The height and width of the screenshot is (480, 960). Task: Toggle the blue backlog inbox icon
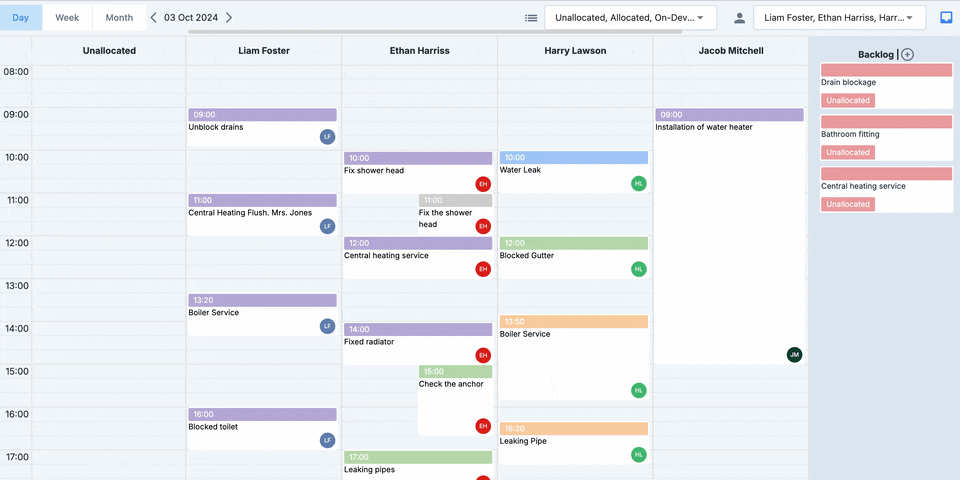947,18
